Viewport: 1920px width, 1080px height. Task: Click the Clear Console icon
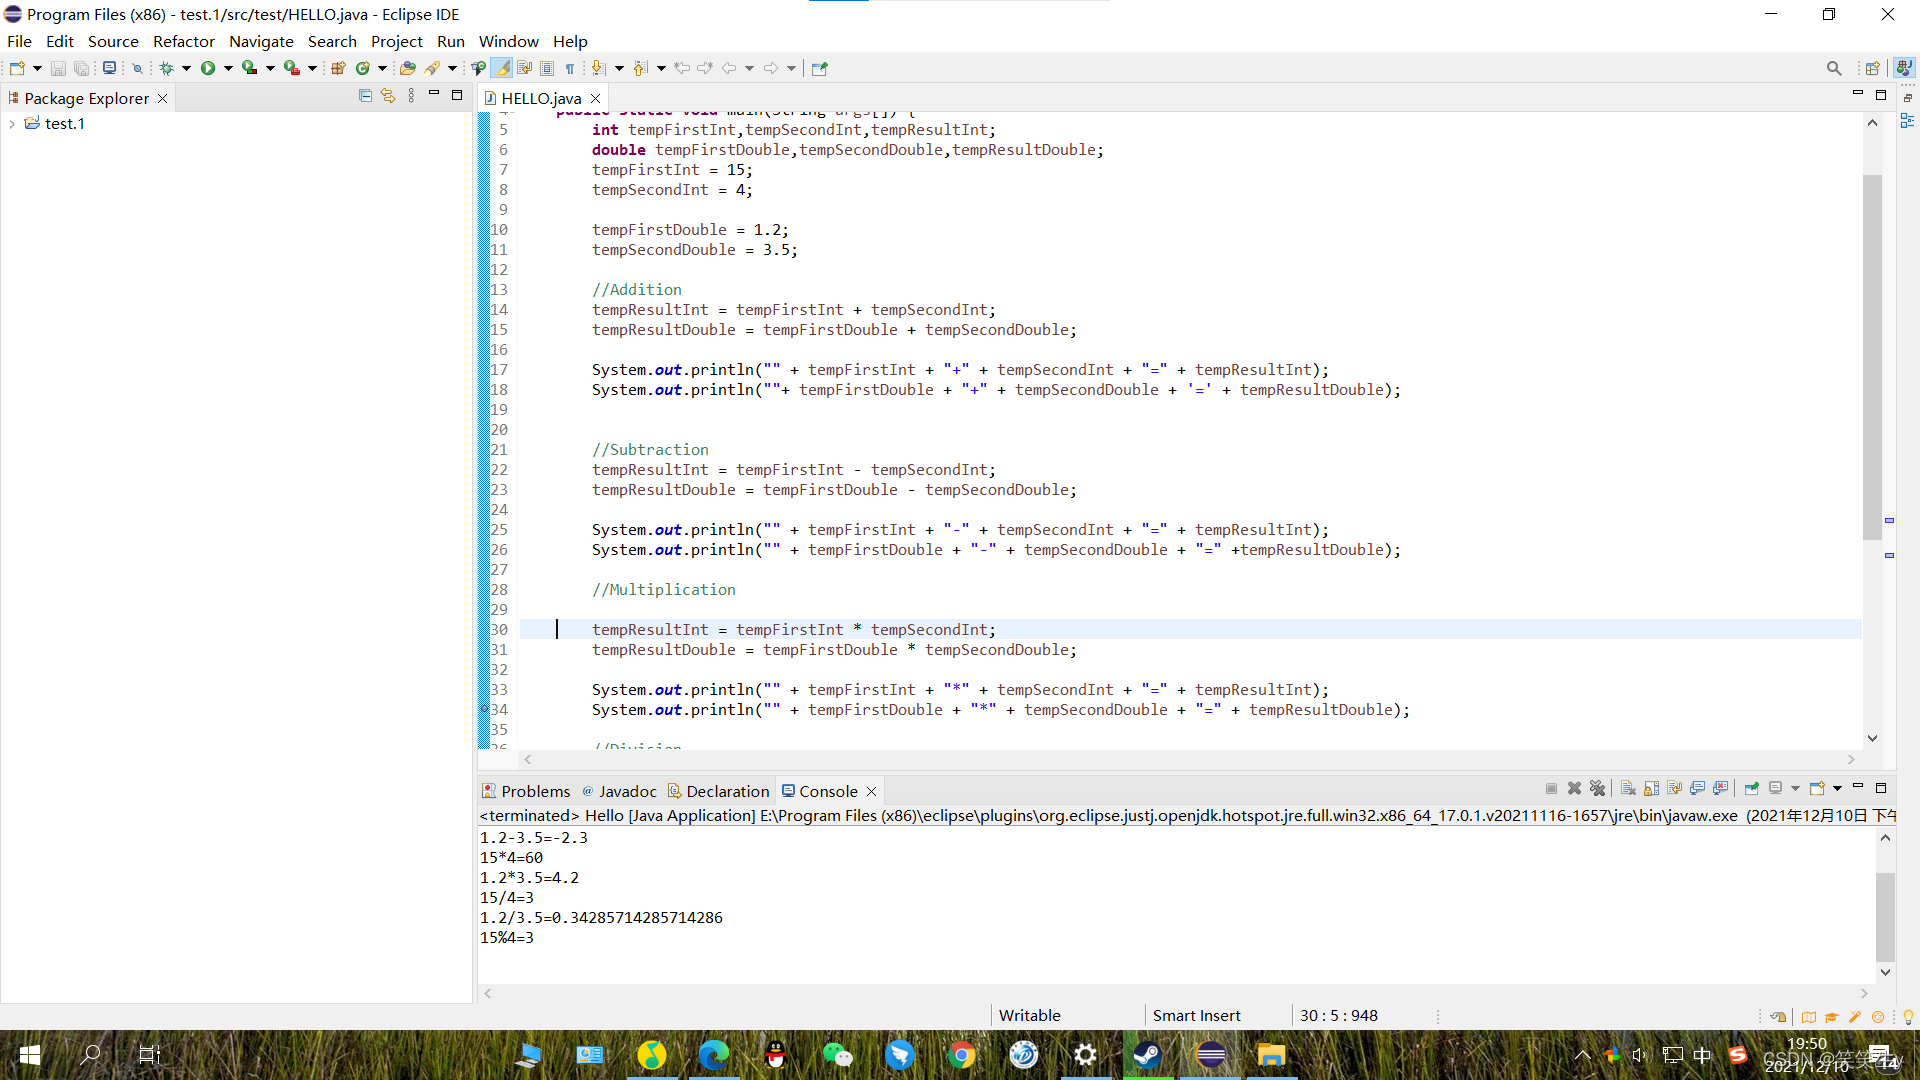[x=1628, y=789]
